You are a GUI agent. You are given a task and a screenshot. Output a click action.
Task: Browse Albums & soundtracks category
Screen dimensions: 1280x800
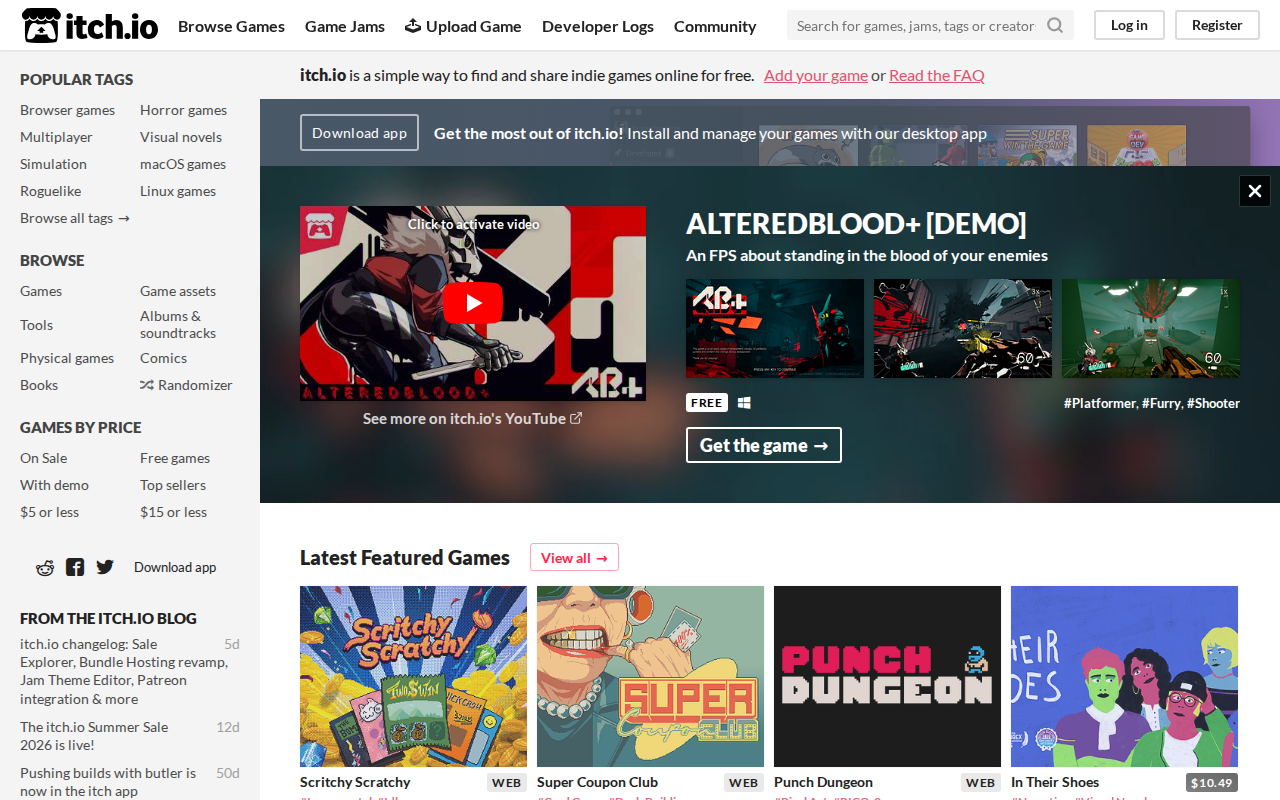point(178,324)
